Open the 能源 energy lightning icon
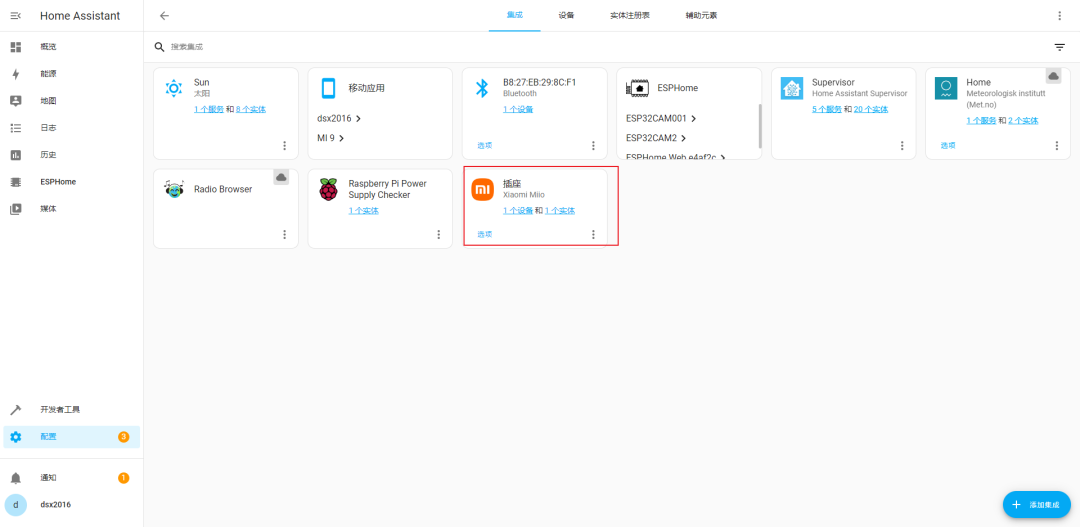 [x=16, y=74]
